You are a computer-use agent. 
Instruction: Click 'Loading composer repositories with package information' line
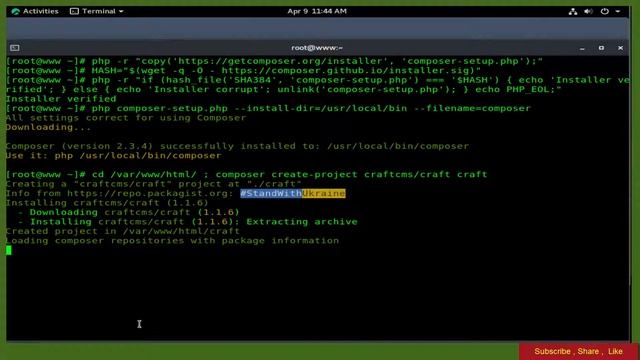tap(172, 240)
